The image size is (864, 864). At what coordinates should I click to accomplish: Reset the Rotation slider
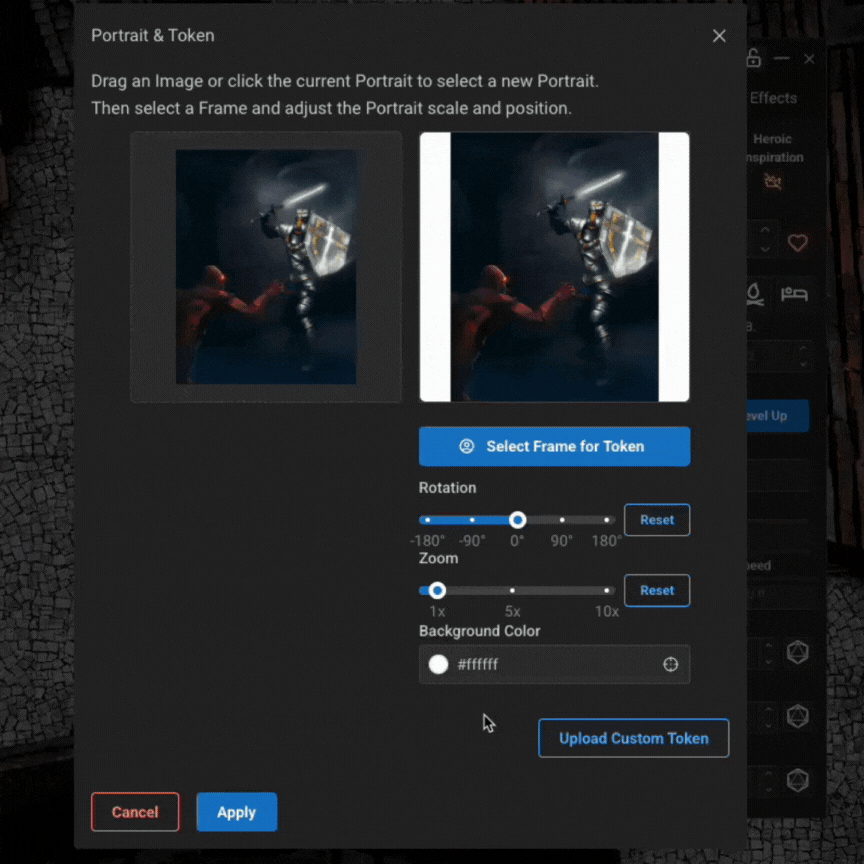[x=657, y=519]
